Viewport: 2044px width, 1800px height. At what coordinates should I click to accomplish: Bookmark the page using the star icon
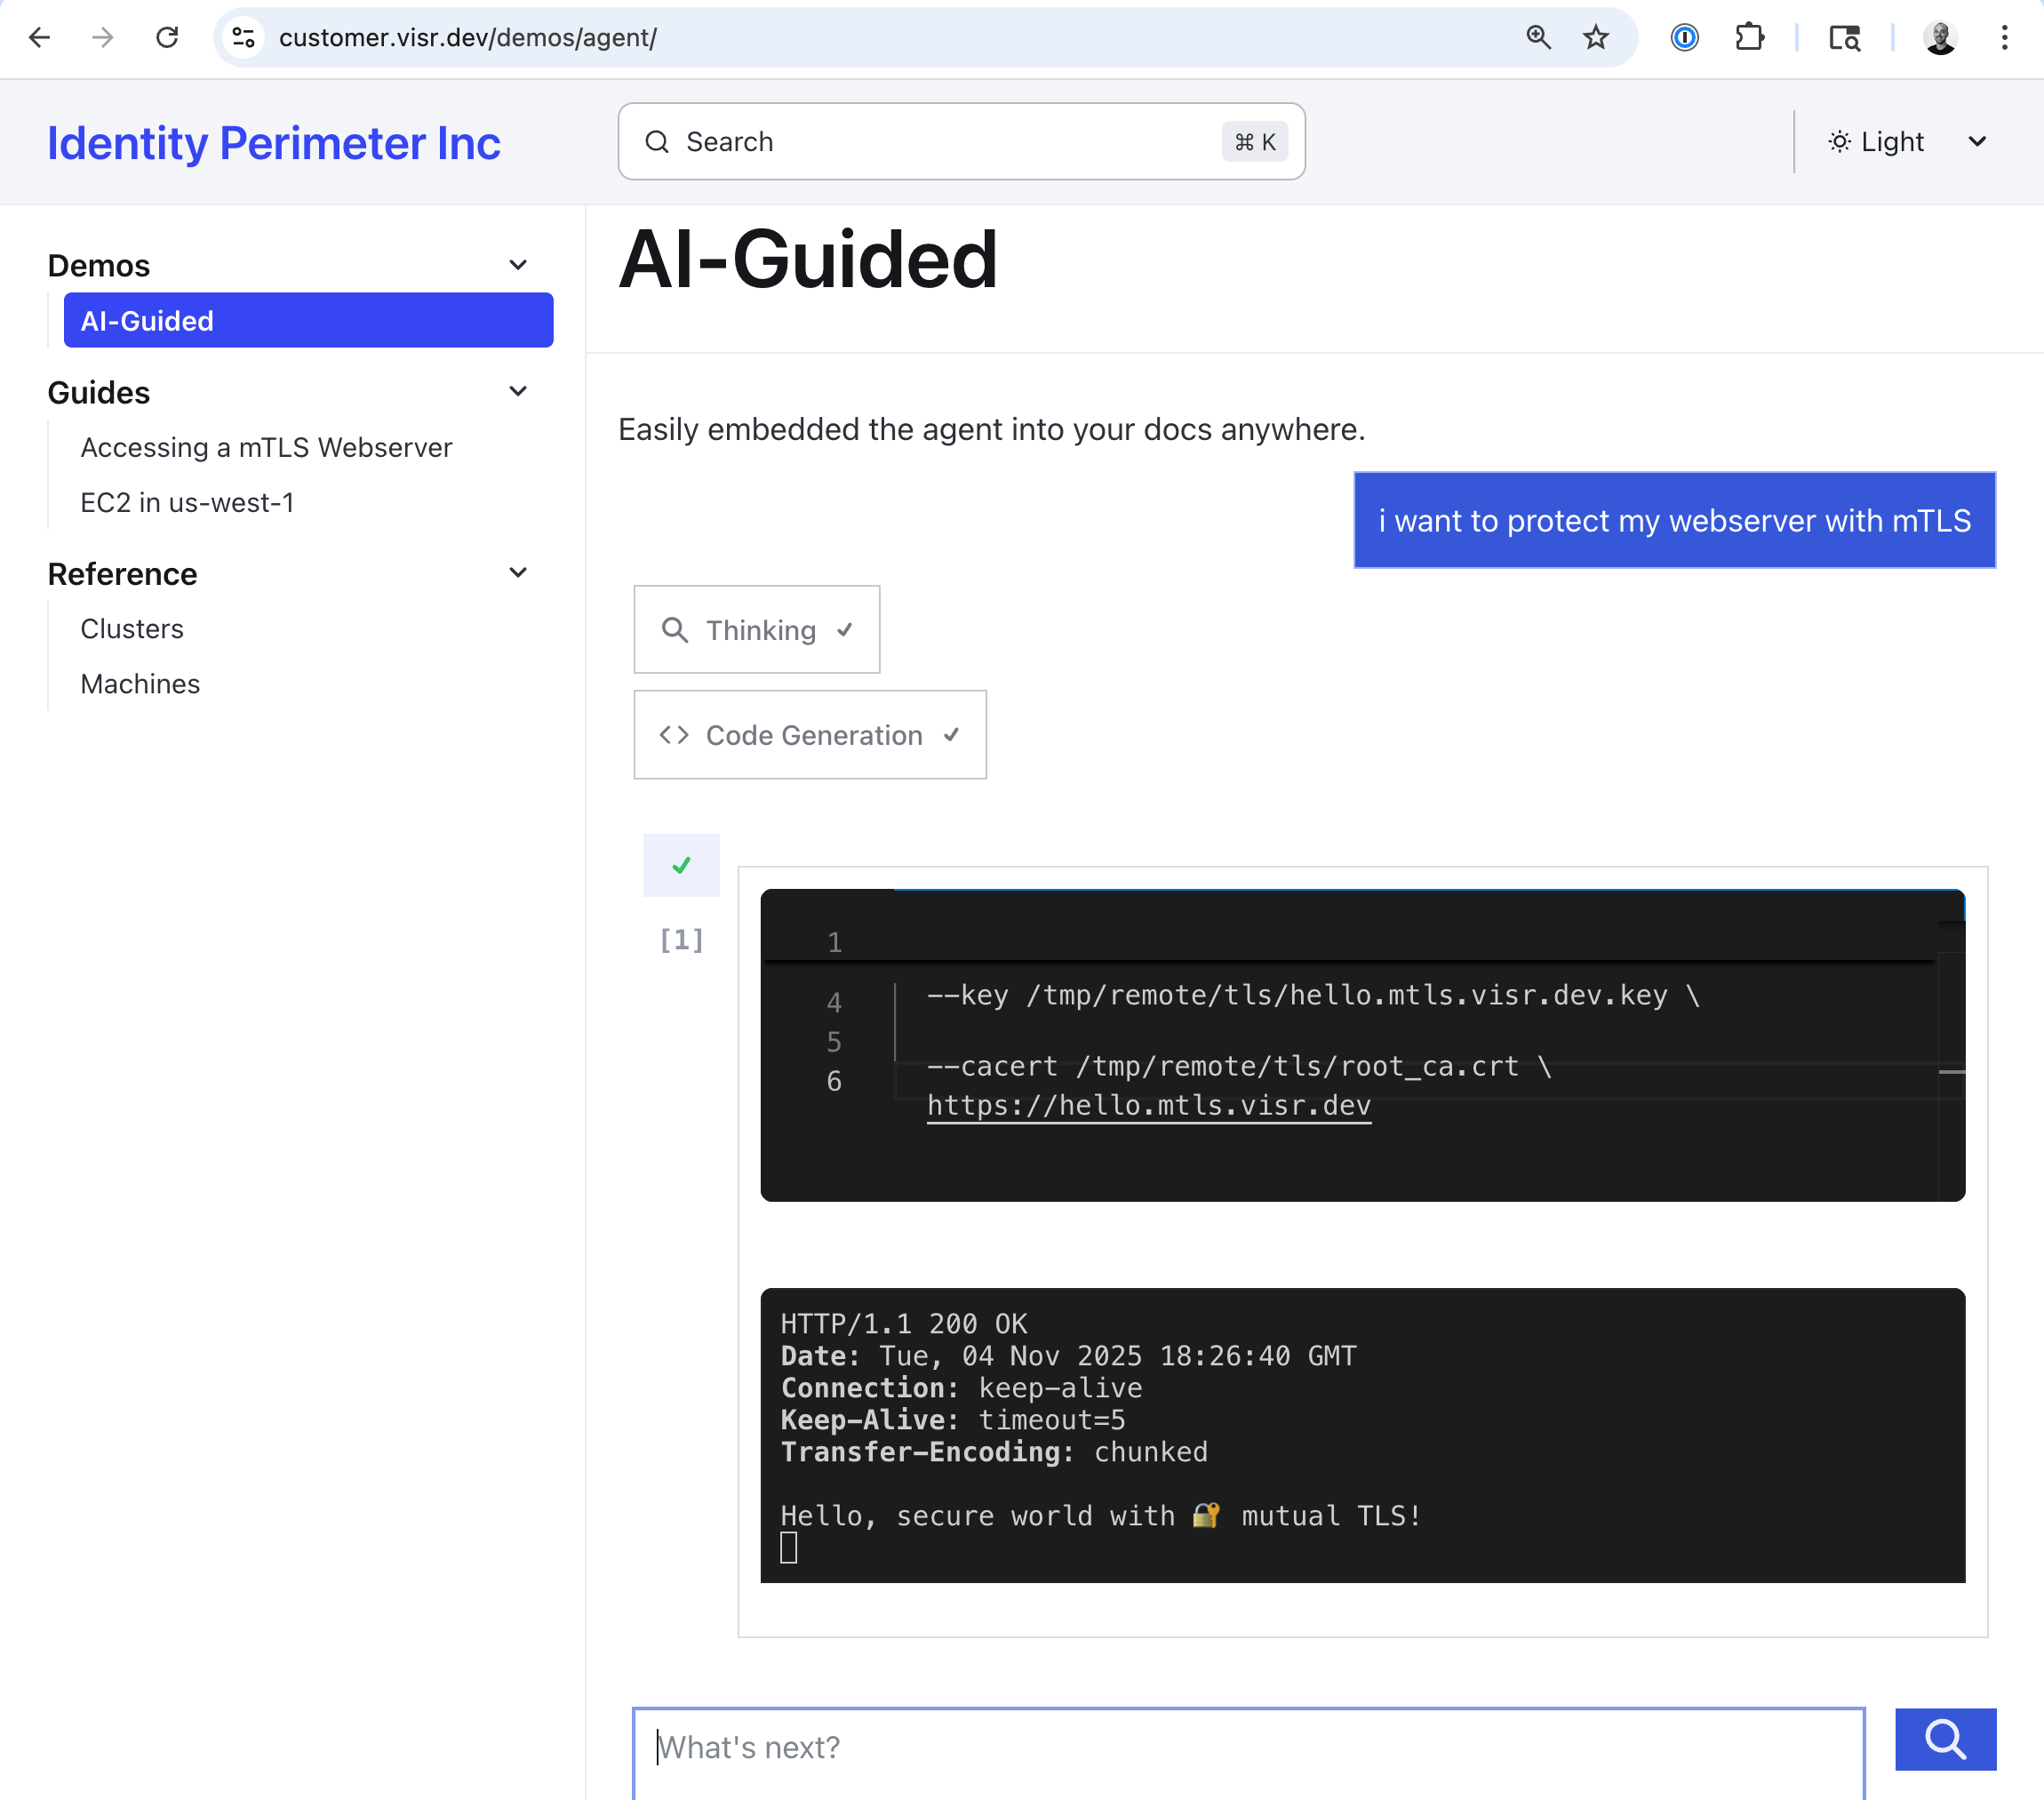coord(1596,38)
